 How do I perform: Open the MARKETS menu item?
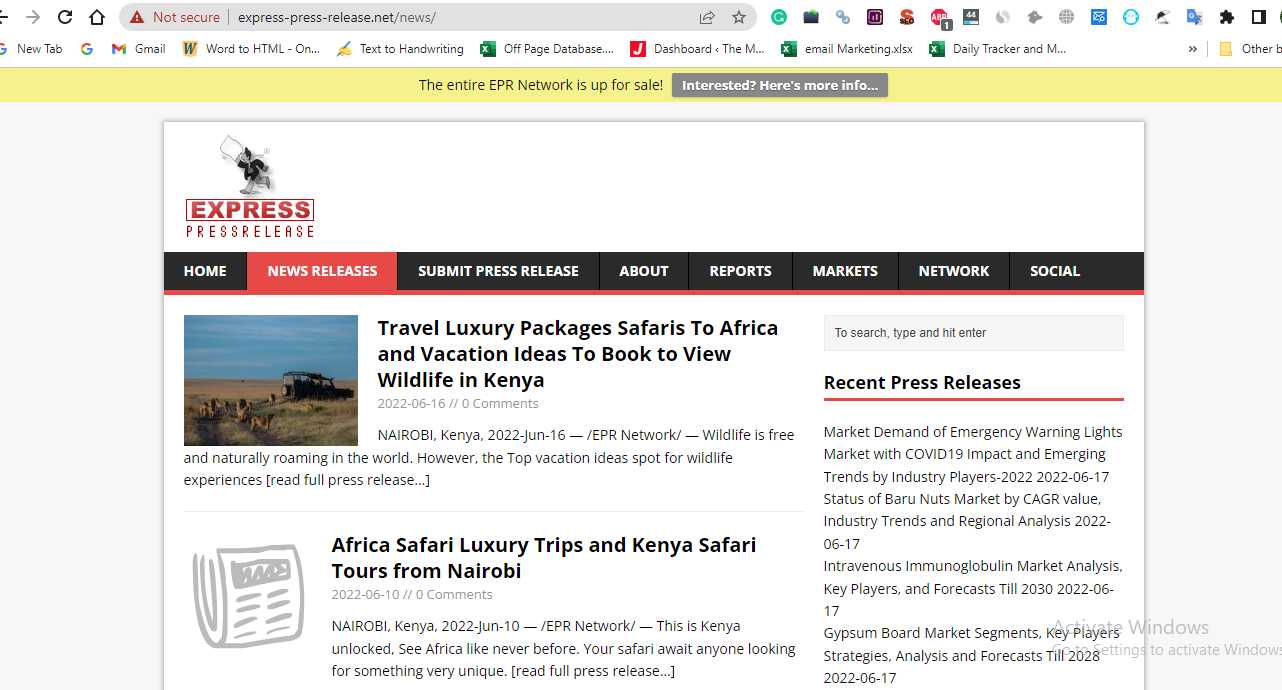tap(845, 271)
